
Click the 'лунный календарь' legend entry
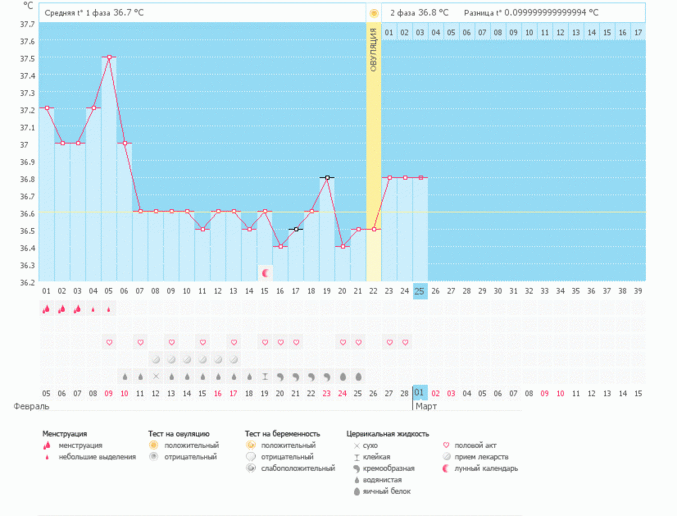tap(482, 468)
